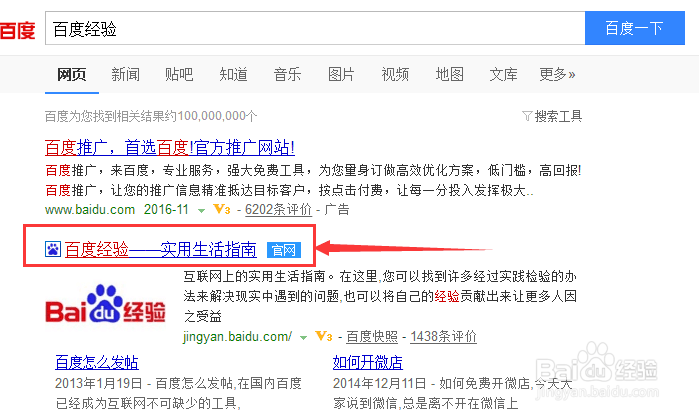Viewport: 699px width, 416px height.
Task: Switch to the 图片 tab
Action: [x=341, y=74]
